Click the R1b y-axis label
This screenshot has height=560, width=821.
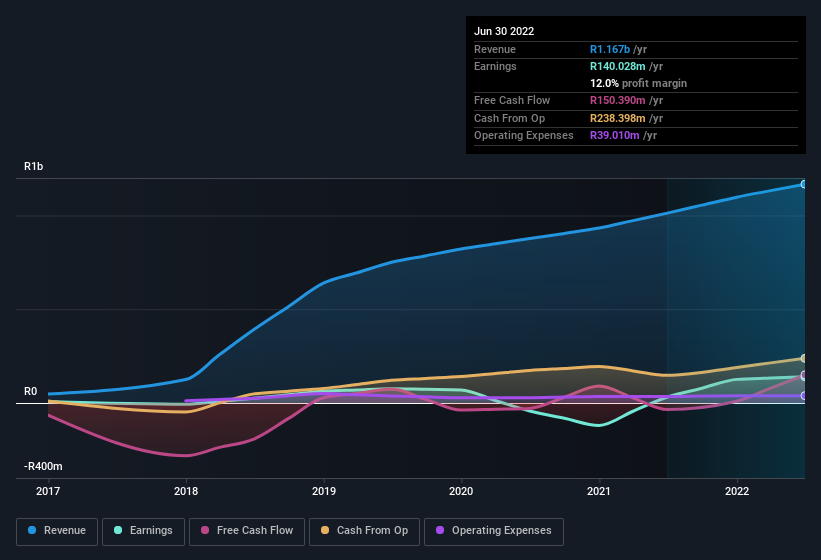[34, 166]
